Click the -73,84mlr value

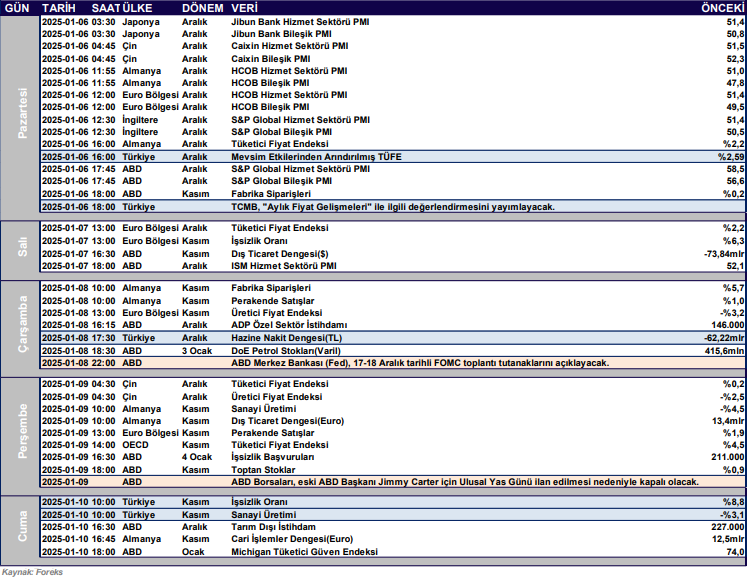point(724,254)
